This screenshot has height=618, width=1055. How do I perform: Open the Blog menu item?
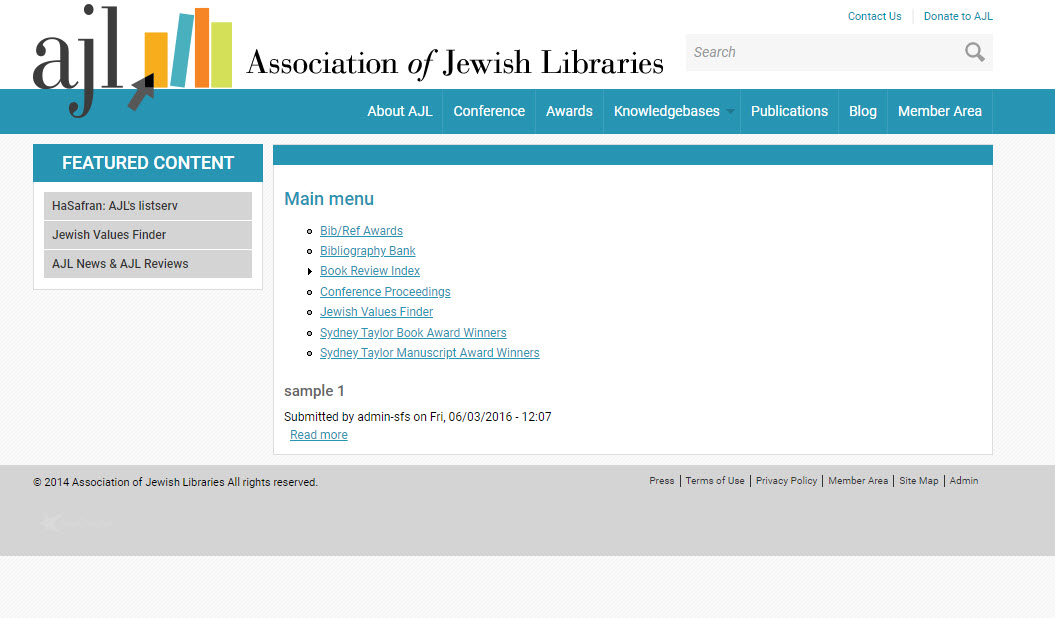[863, 111]
